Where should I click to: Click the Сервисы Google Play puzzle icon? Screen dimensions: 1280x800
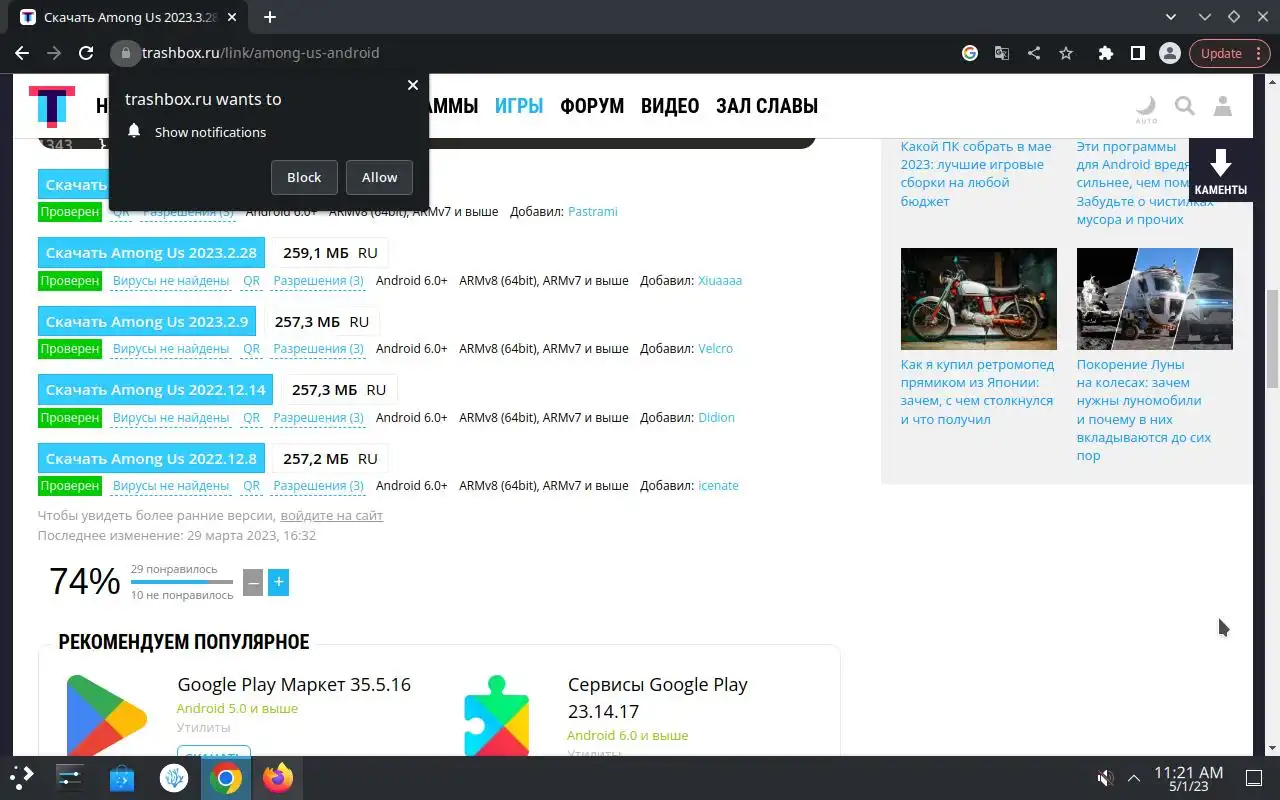point(497,715)
